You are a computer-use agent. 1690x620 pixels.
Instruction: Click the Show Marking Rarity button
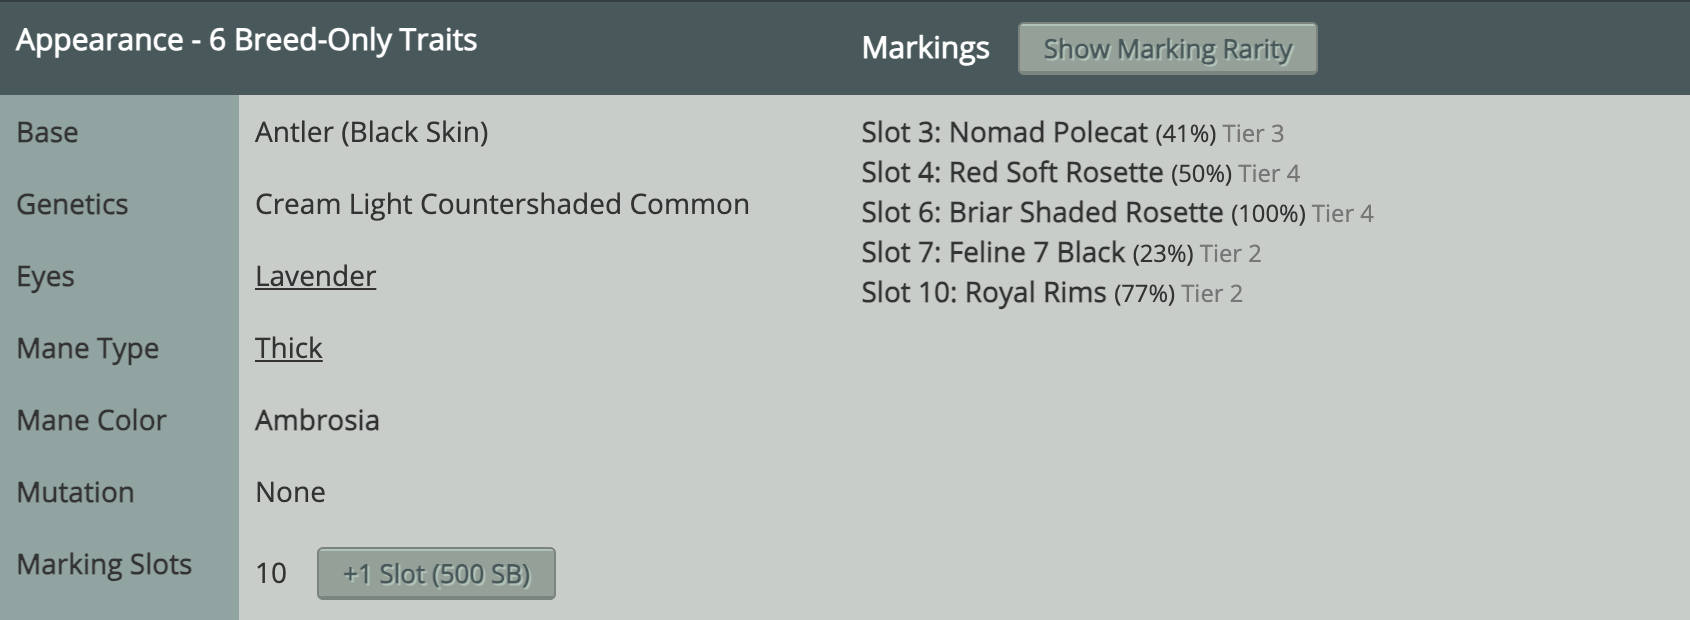(1167, 49)
